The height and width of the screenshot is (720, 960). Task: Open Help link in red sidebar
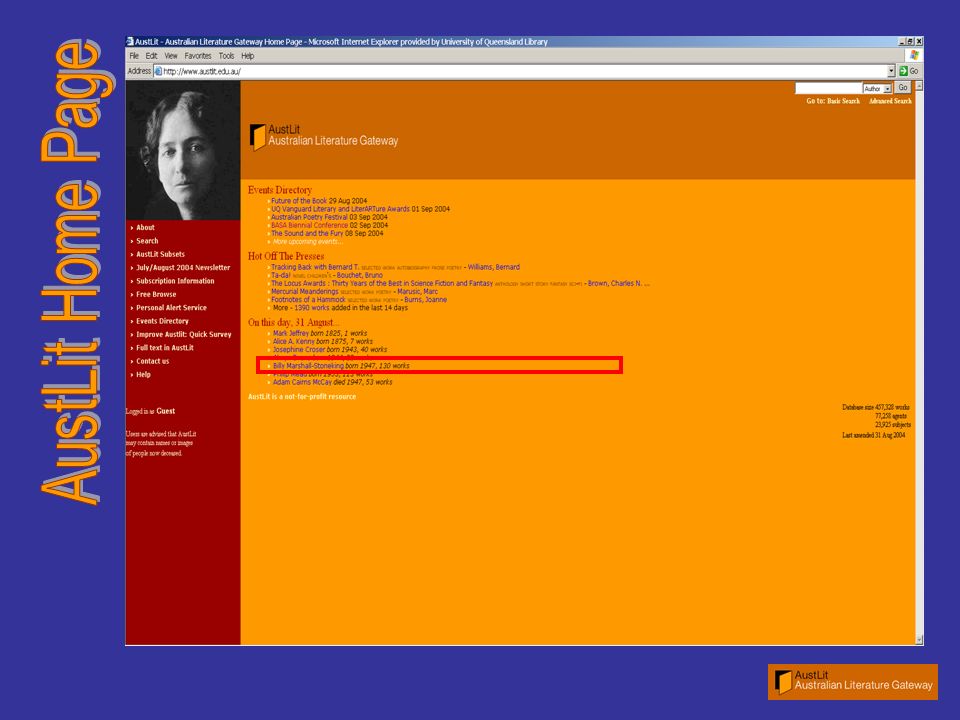pos(143,375)
